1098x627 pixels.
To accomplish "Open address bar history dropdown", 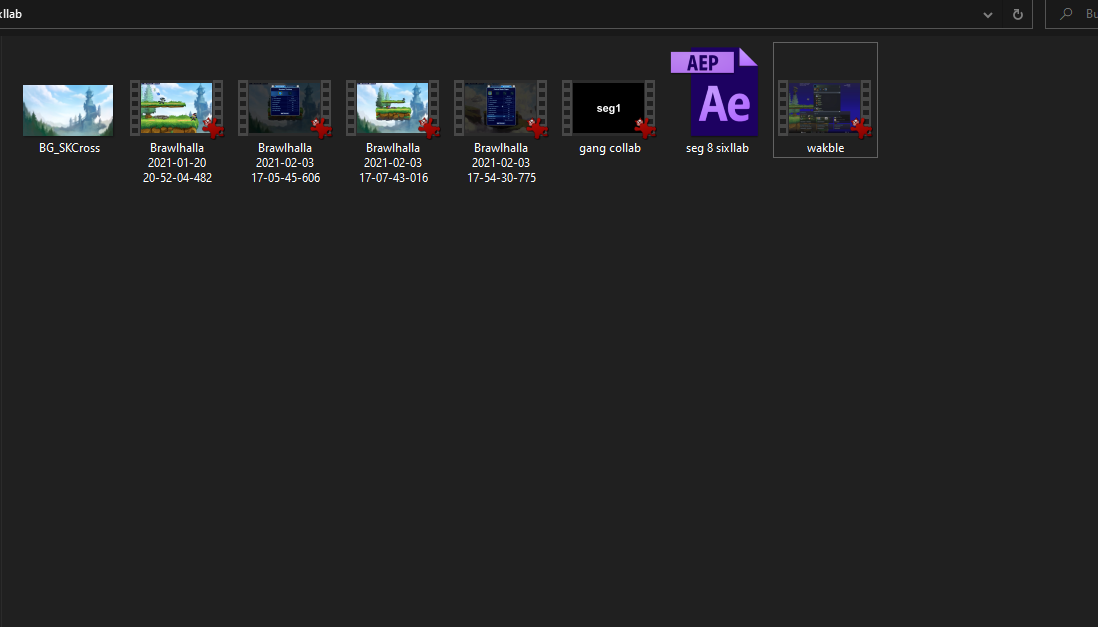I will (987, 15).
